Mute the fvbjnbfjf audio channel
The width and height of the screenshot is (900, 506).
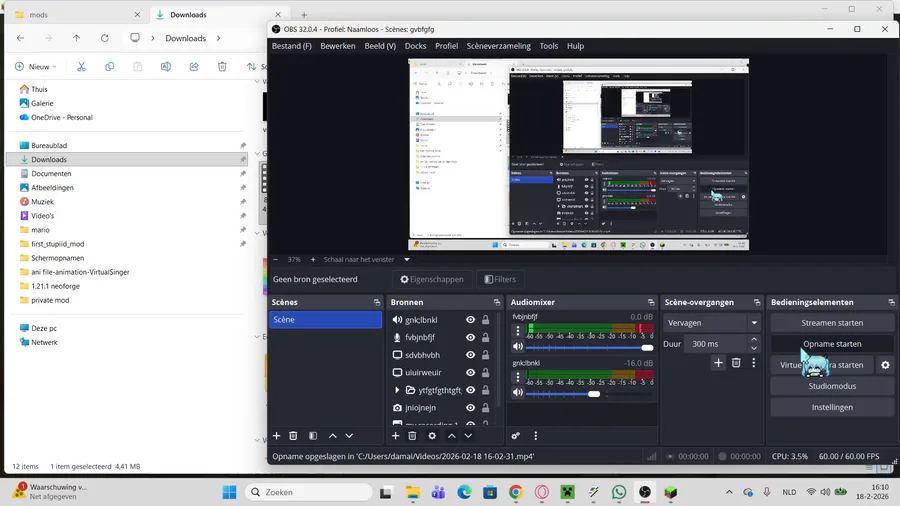(x=518, y=347)
